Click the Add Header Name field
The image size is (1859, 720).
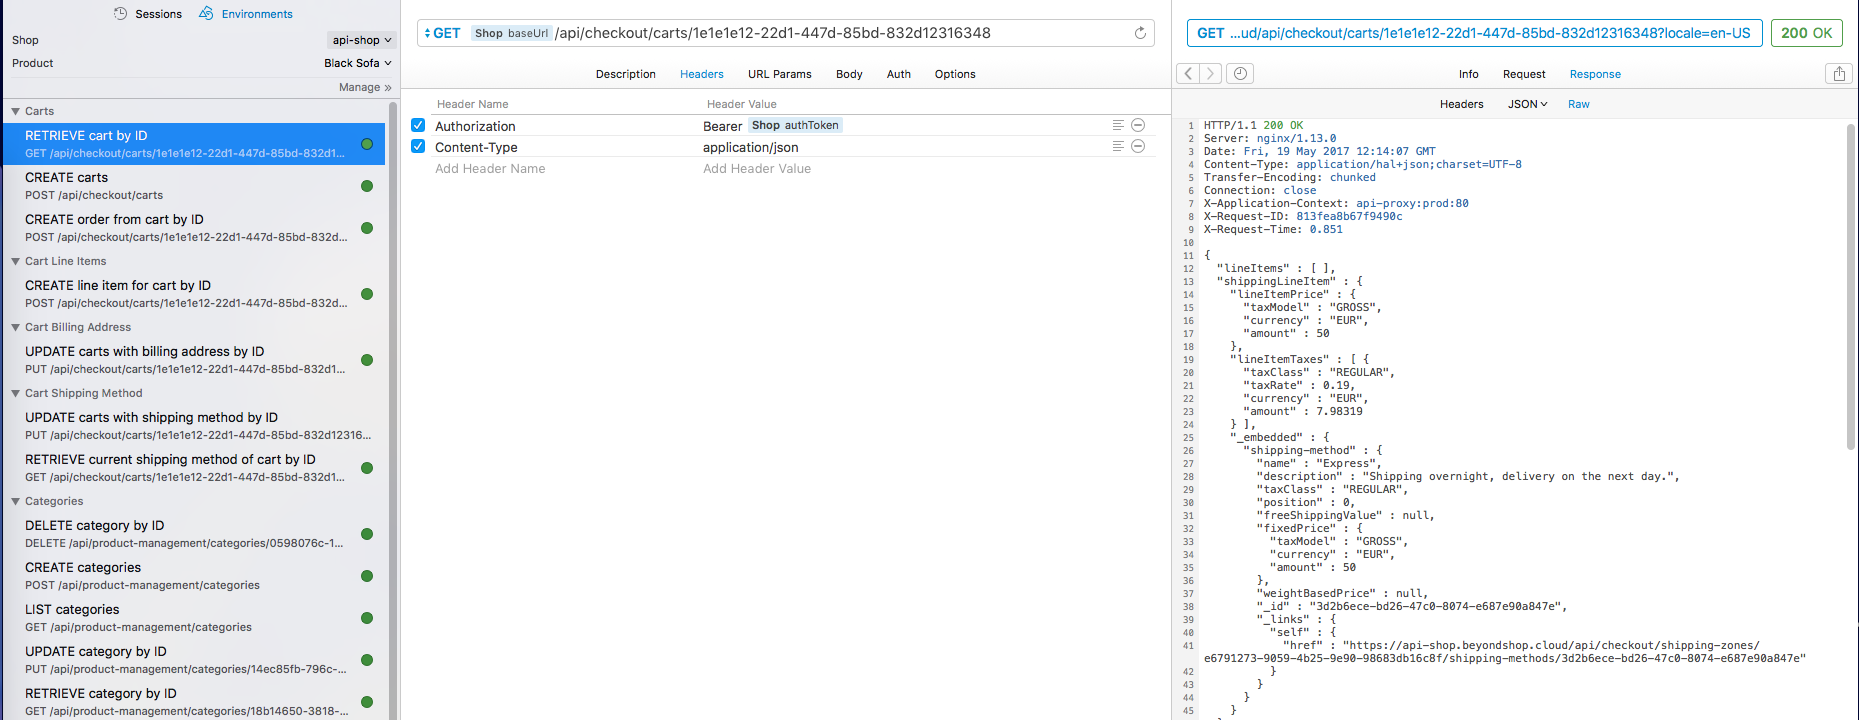(x=490, y=168)
